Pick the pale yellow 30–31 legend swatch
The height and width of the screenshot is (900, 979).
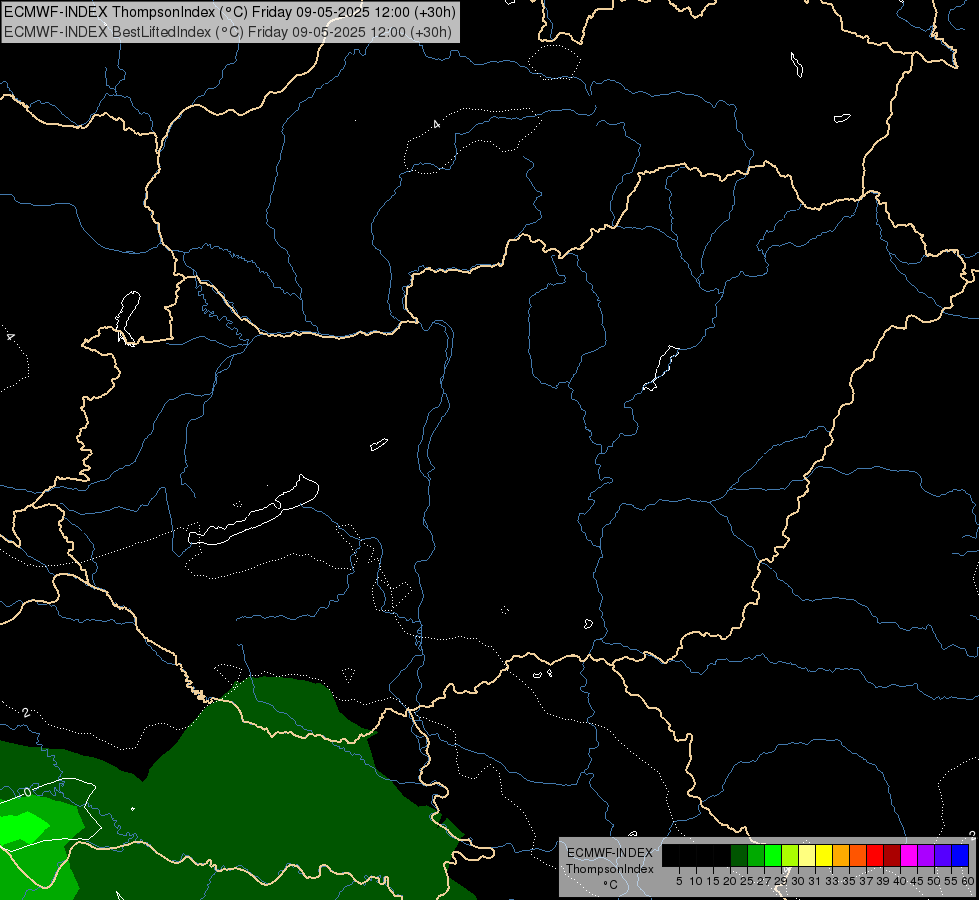pos(807,856)
